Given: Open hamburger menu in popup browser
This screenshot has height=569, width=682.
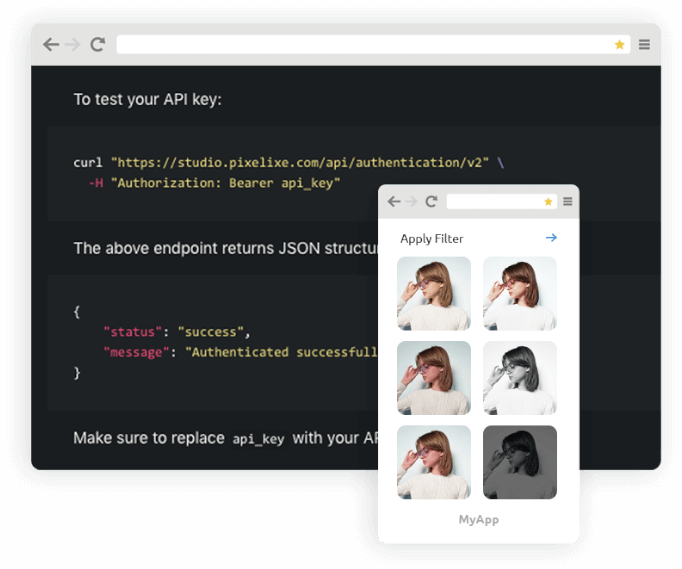Looking at the screenshot, I should click(x=567, y=202).
